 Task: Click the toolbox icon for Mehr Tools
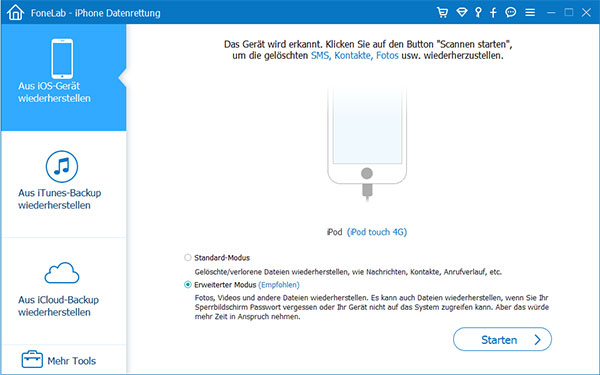[32, 359]
